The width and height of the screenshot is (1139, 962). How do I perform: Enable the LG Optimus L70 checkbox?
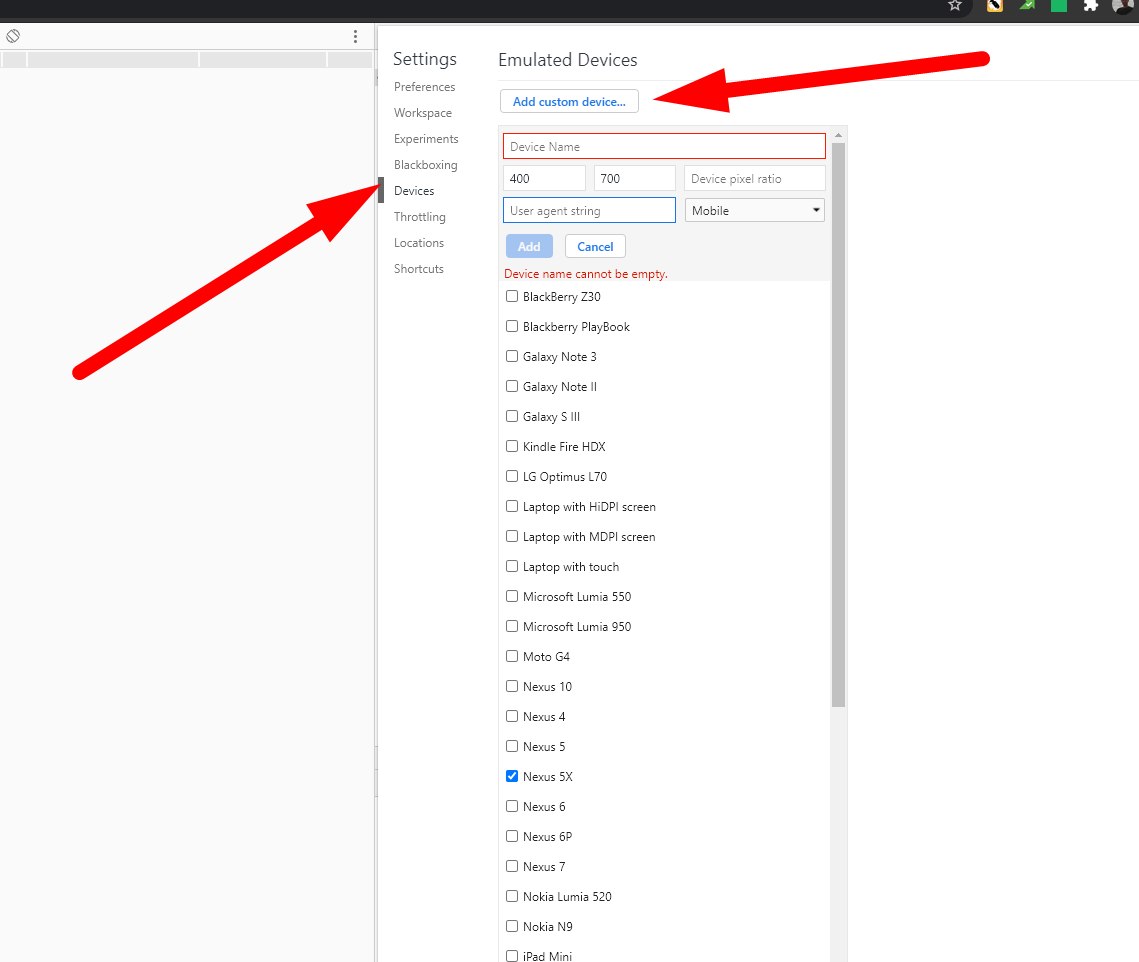[512, 476]
